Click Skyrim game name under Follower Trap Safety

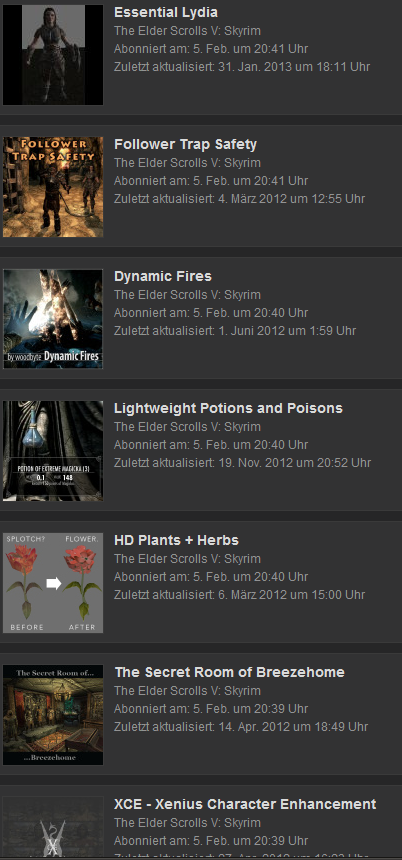188,163
